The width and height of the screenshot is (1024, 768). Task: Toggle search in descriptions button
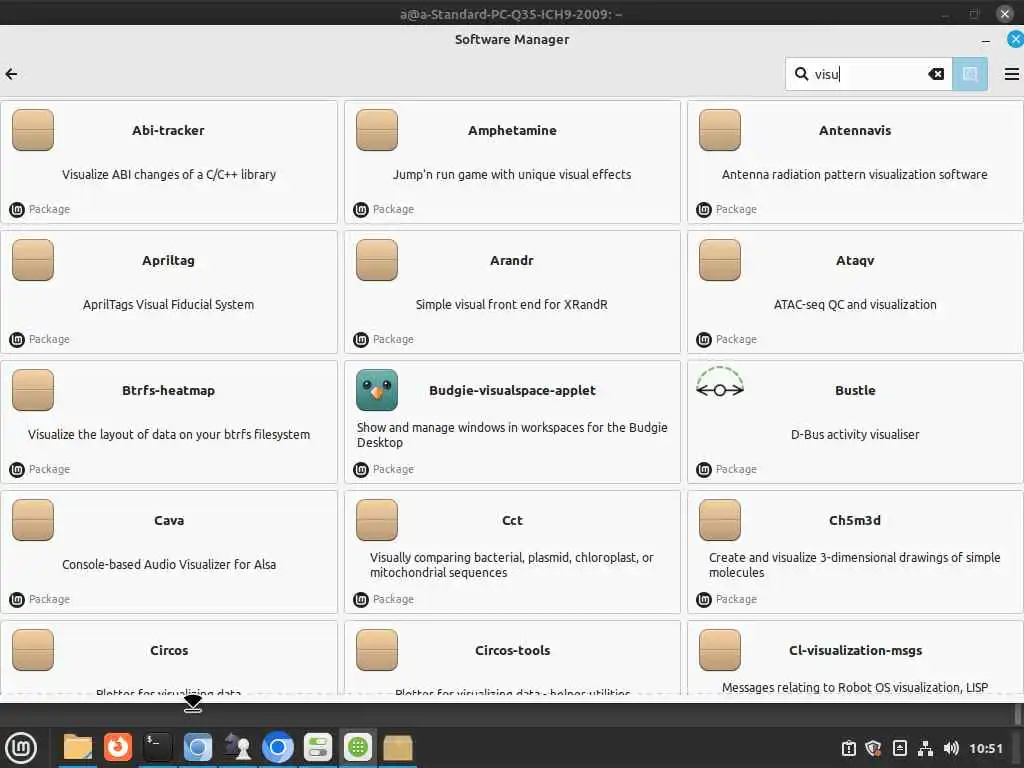pos(970,74)
